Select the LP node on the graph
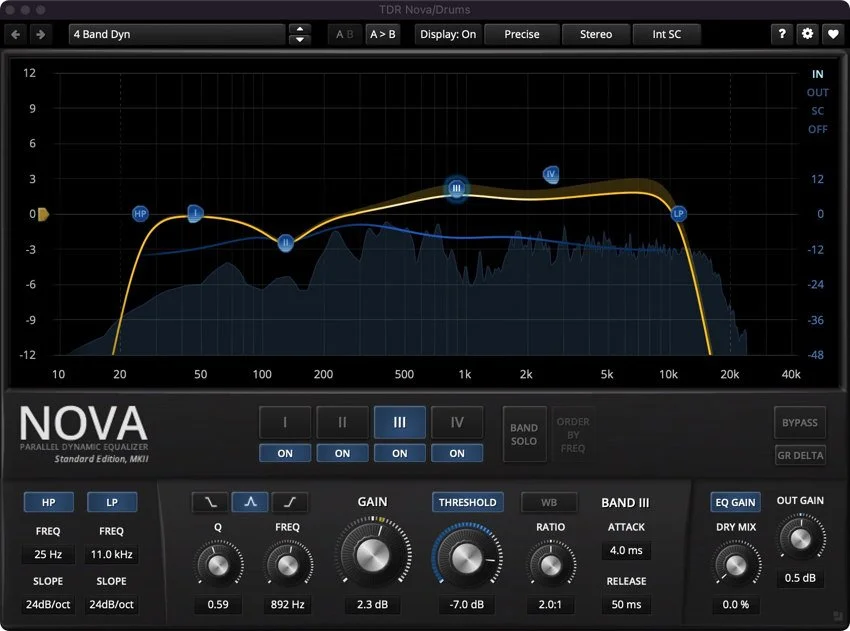The image size is (850, 631). [678, 214]
